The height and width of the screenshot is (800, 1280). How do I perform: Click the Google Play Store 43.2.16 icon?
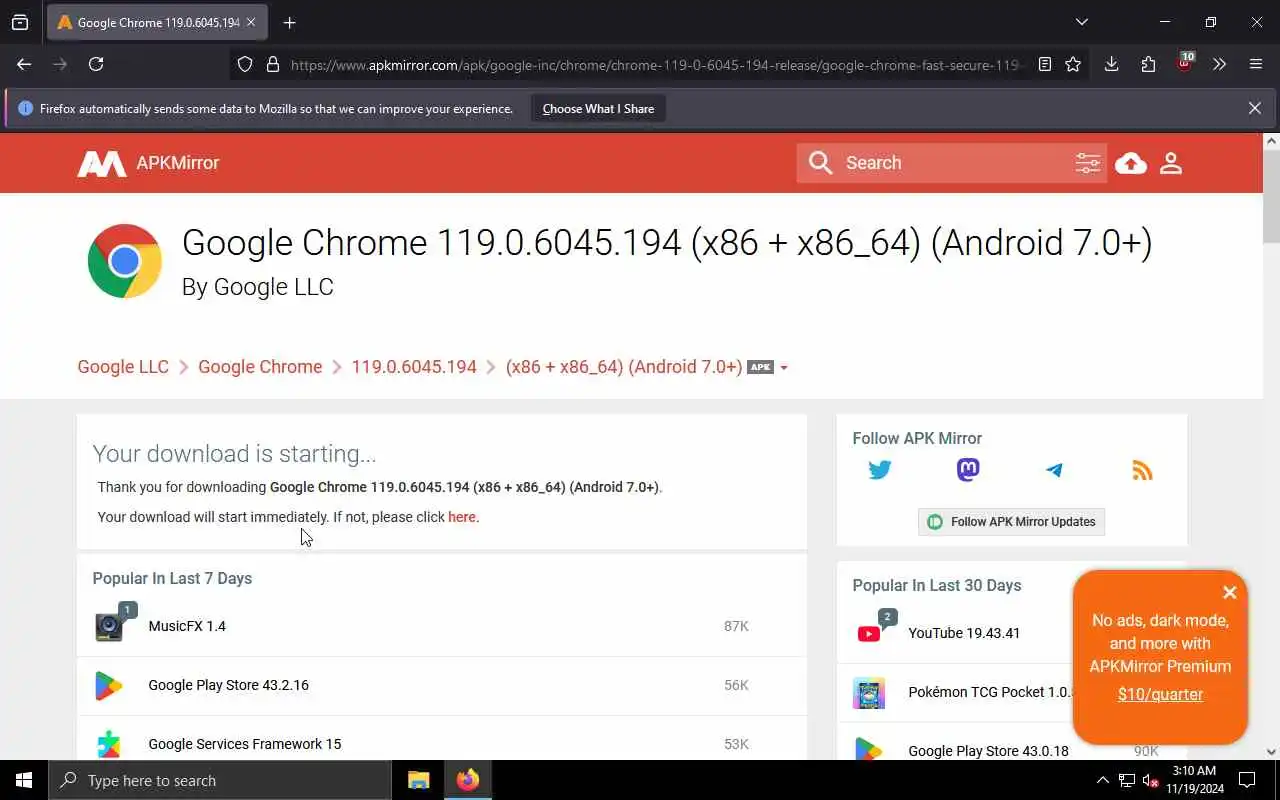point(109,685)
